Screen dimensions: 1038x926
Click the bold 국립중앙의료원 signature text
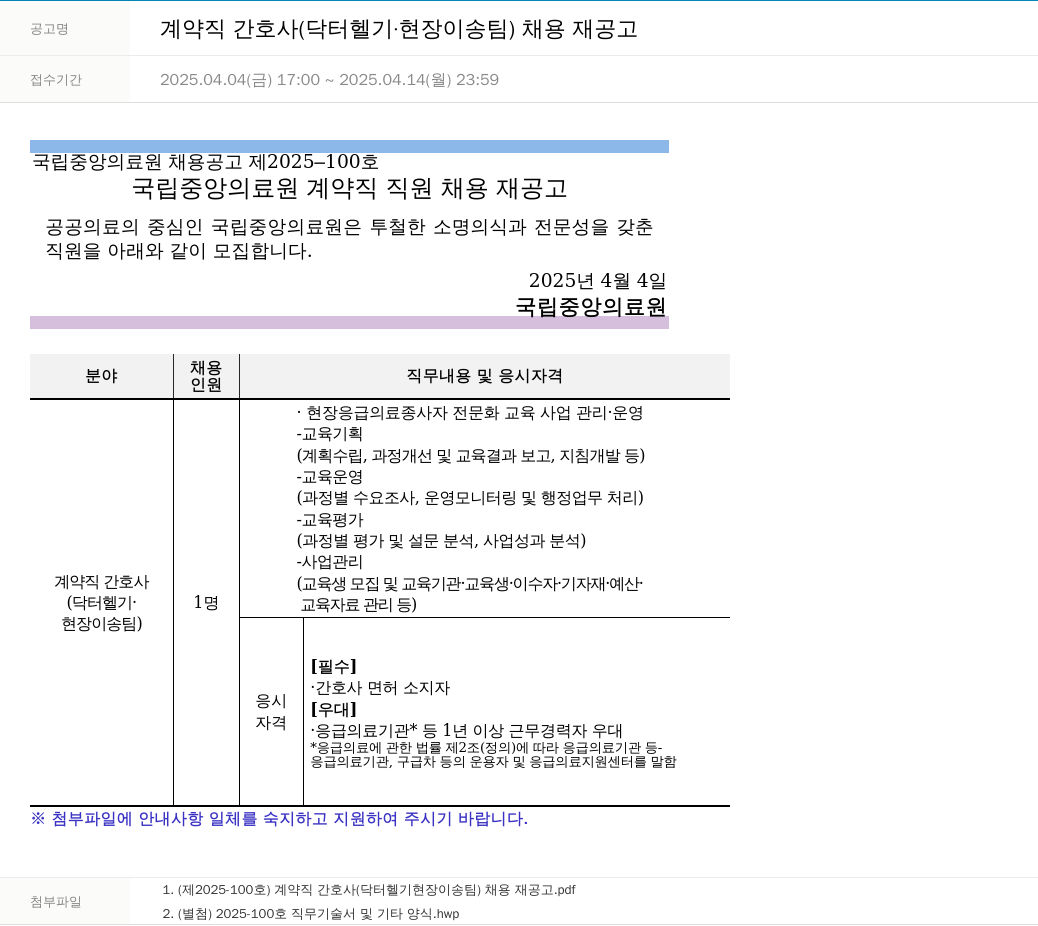[590, 306]
